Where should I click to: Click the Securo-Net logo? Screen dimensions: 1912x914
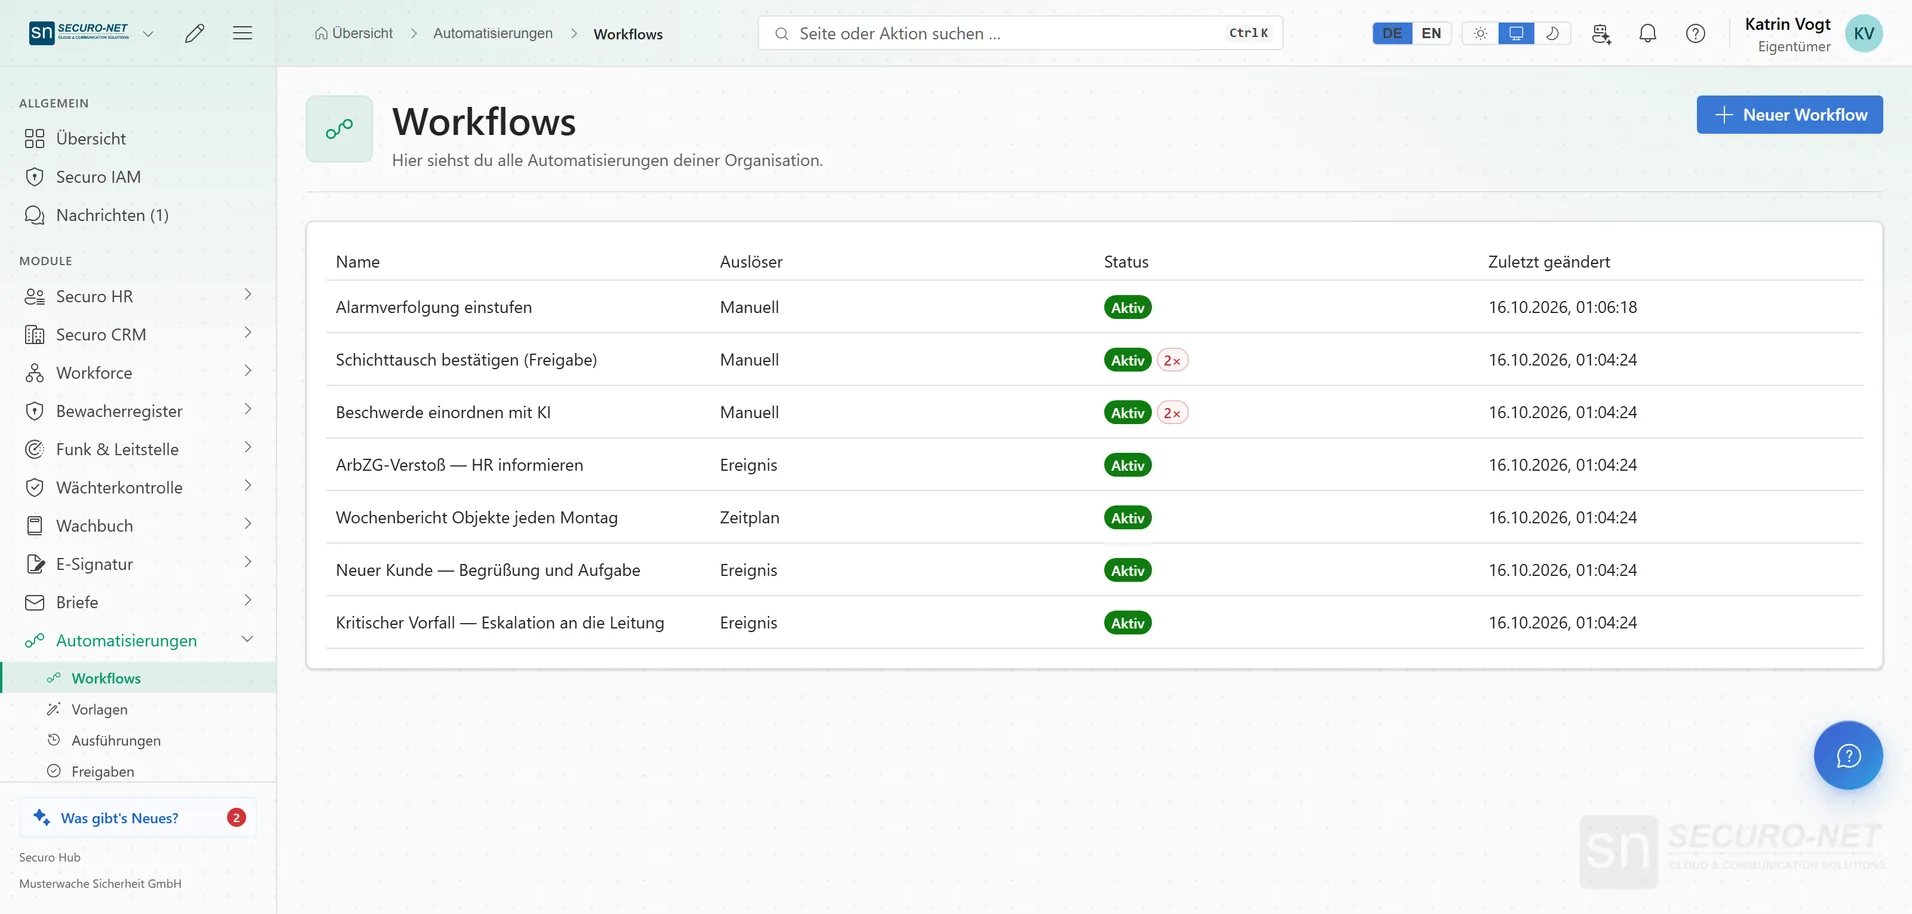[79, 33]
